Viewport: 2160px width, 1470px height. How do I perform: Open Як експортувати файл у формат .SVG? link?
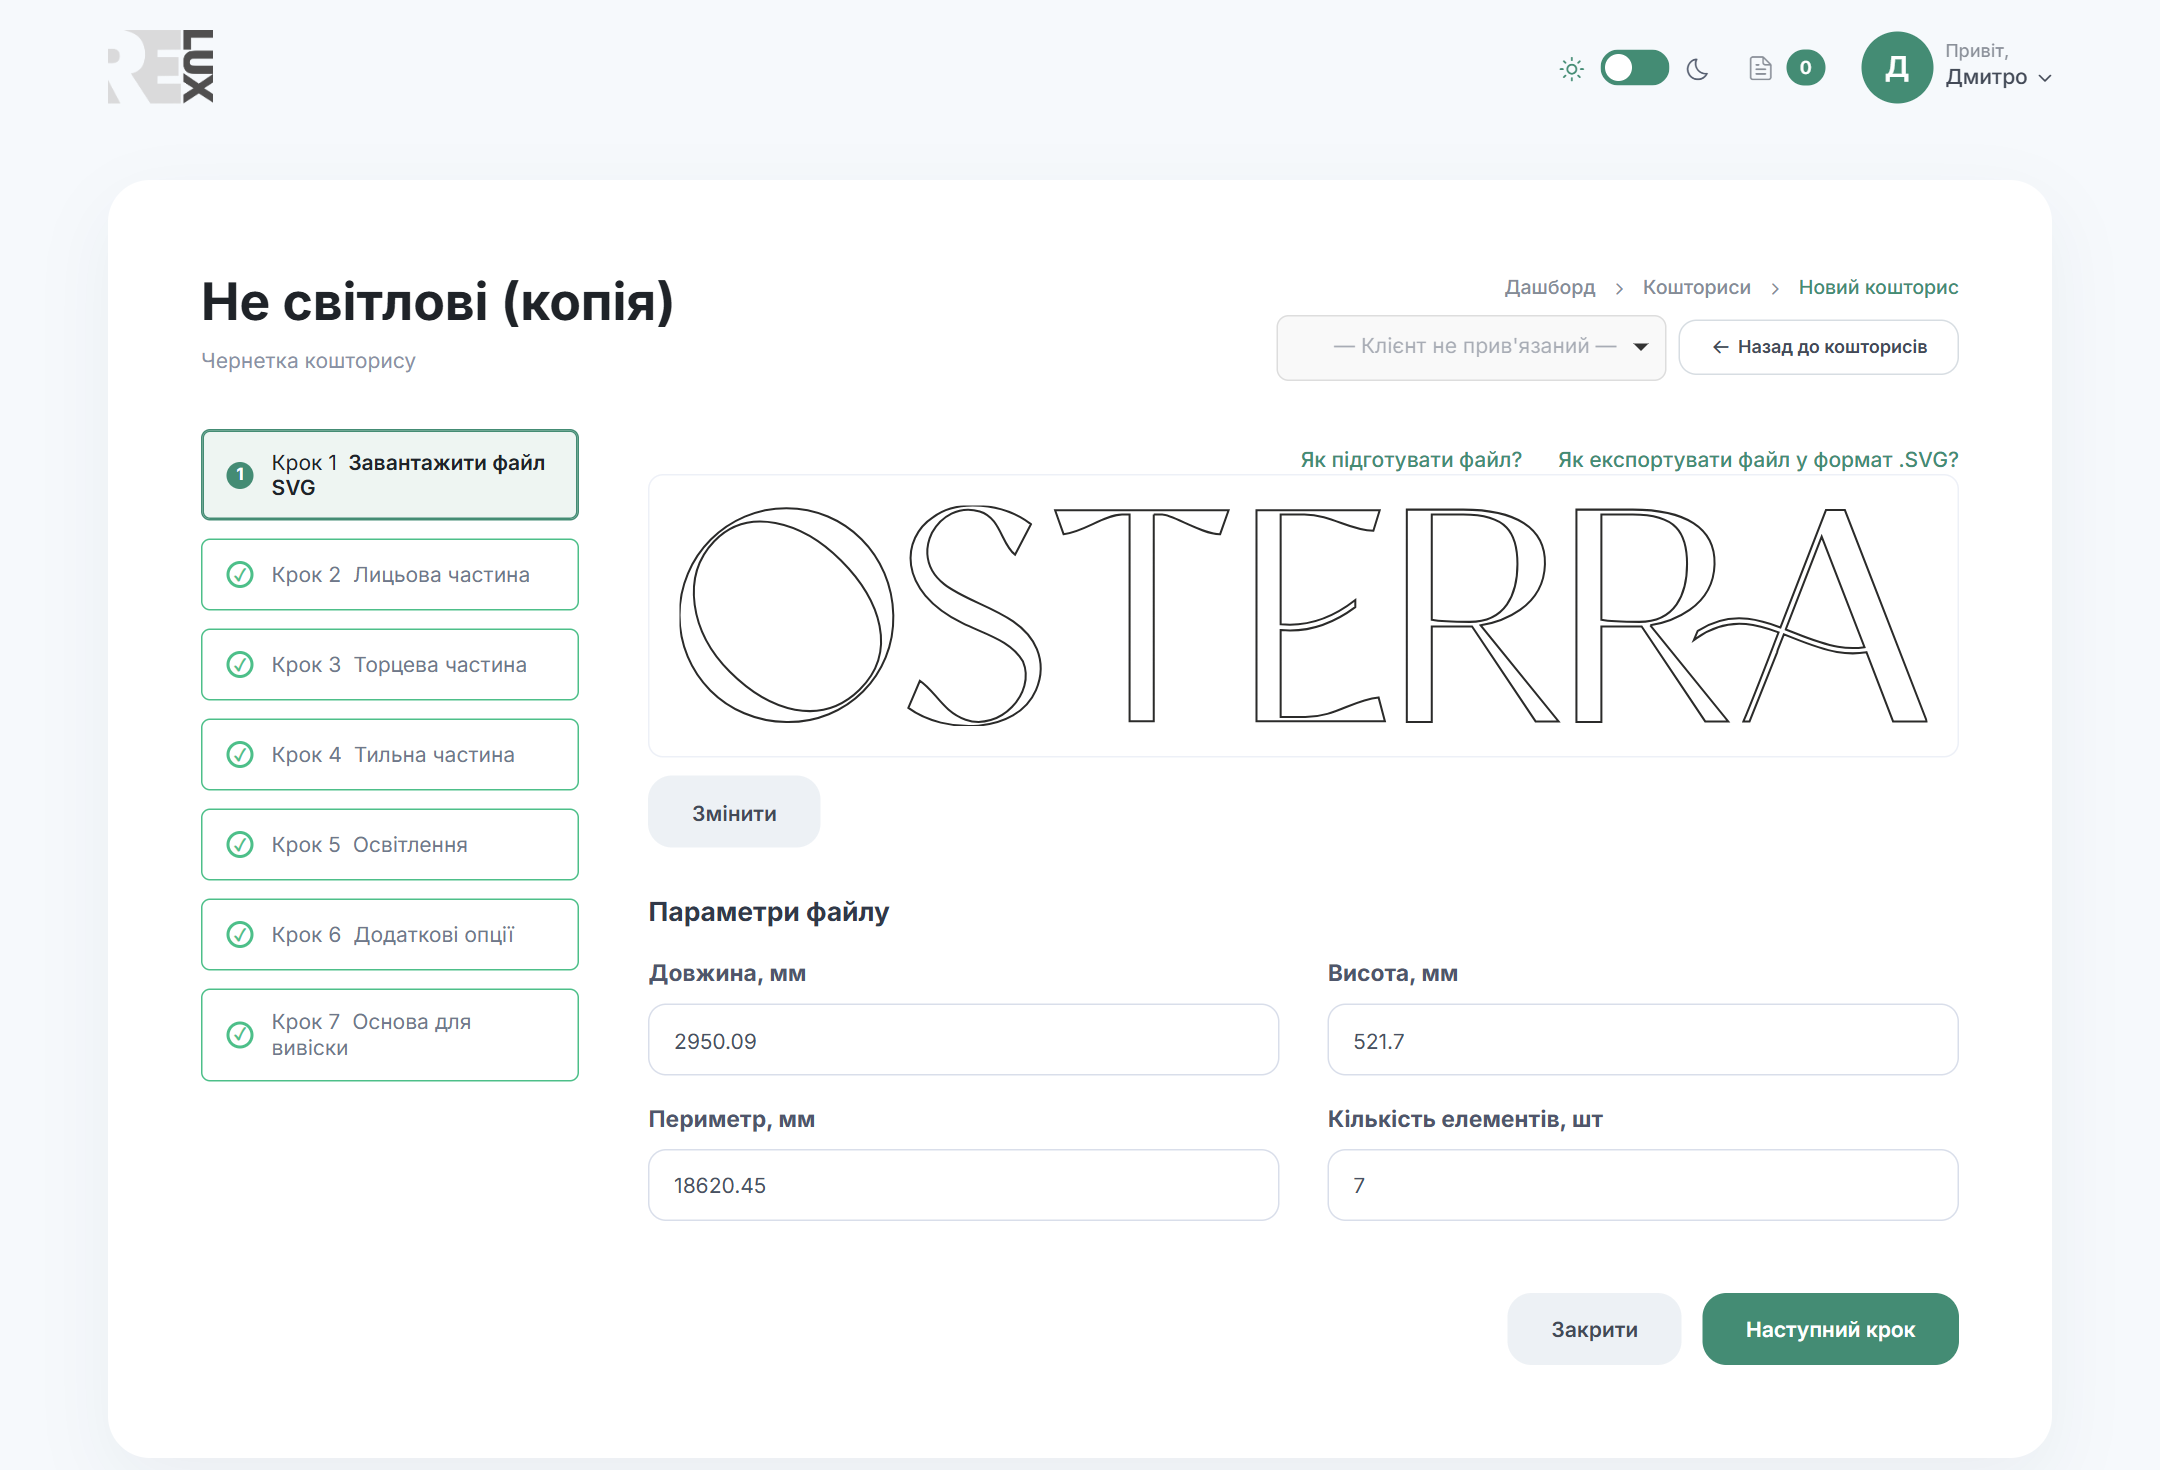(x=1758, y=460)
